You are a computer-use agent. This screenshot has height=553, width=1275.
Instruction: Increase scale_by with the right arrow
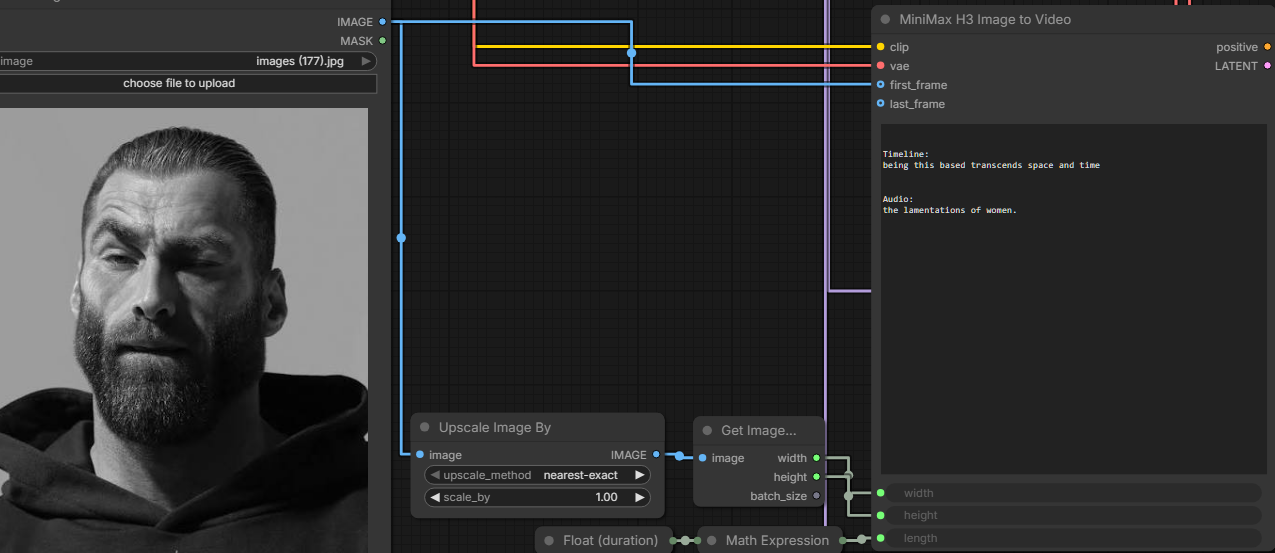640,497
